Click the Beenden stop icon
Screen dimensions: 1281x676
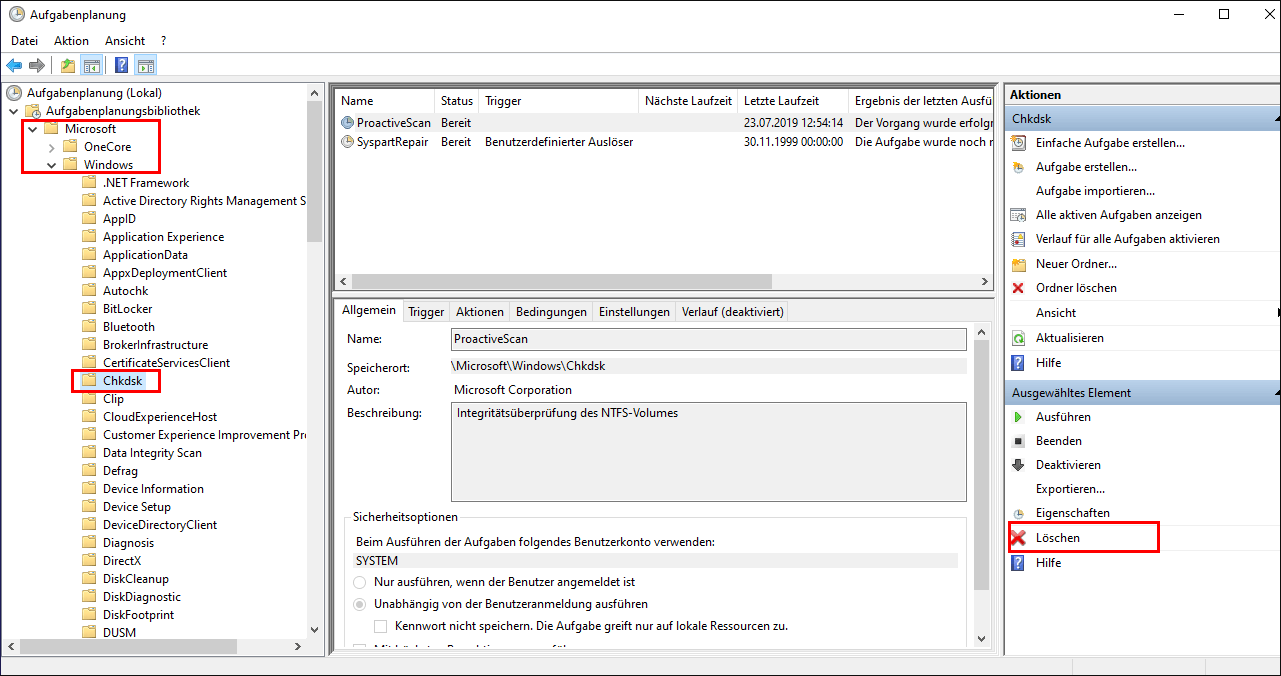tap(1018, 441)
